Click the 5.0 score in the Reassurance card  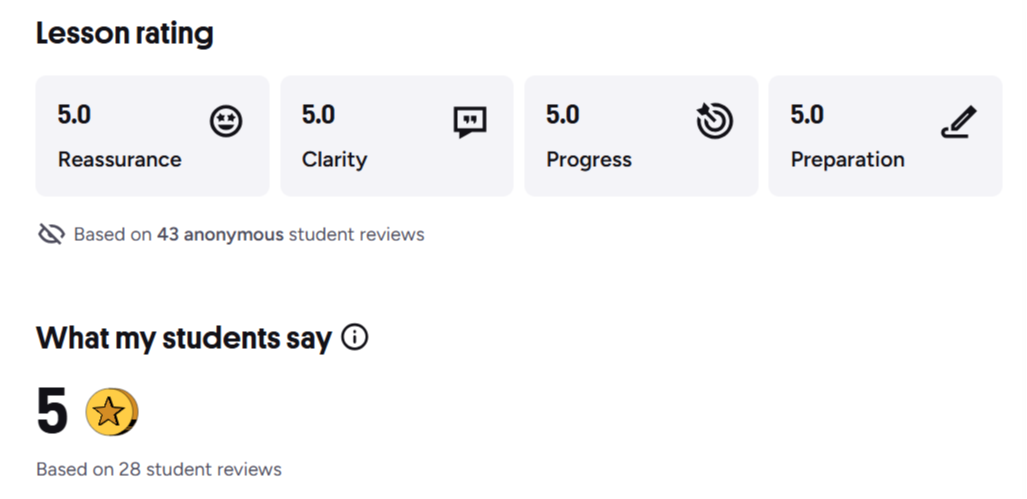(74, 115)
